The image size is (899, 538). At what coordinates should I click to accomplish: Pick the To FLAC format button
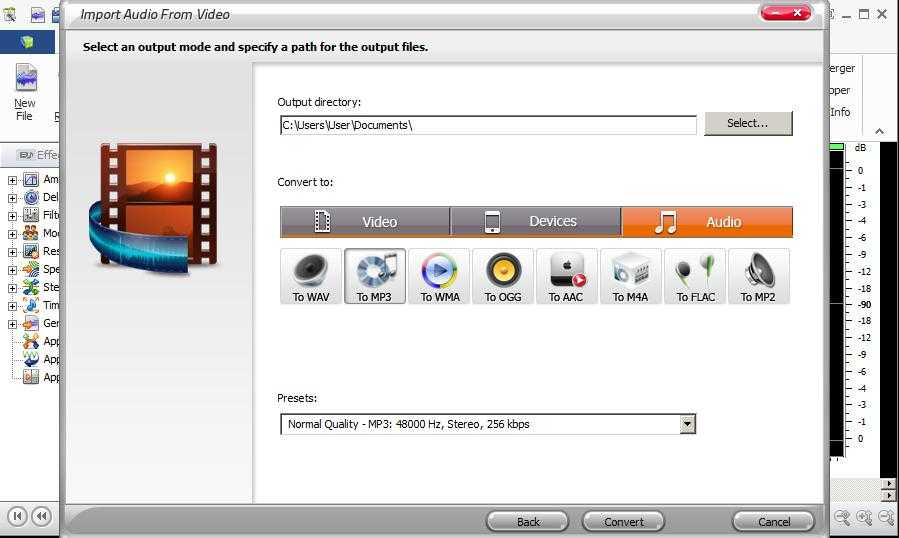(695, 276)
